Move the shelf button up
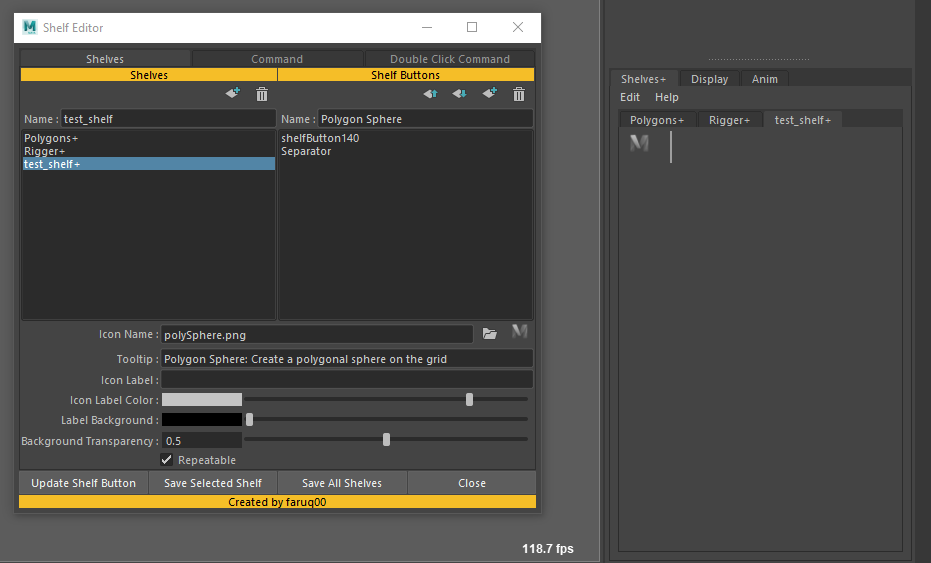This screenshot has width=931, height=563. (430, 93)
